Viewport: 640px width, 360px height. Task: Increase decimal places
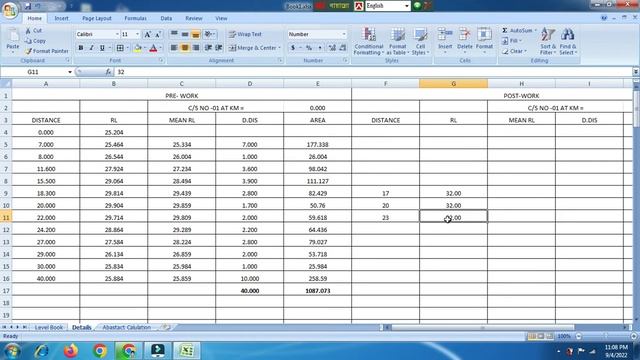(x=332, y=48)
